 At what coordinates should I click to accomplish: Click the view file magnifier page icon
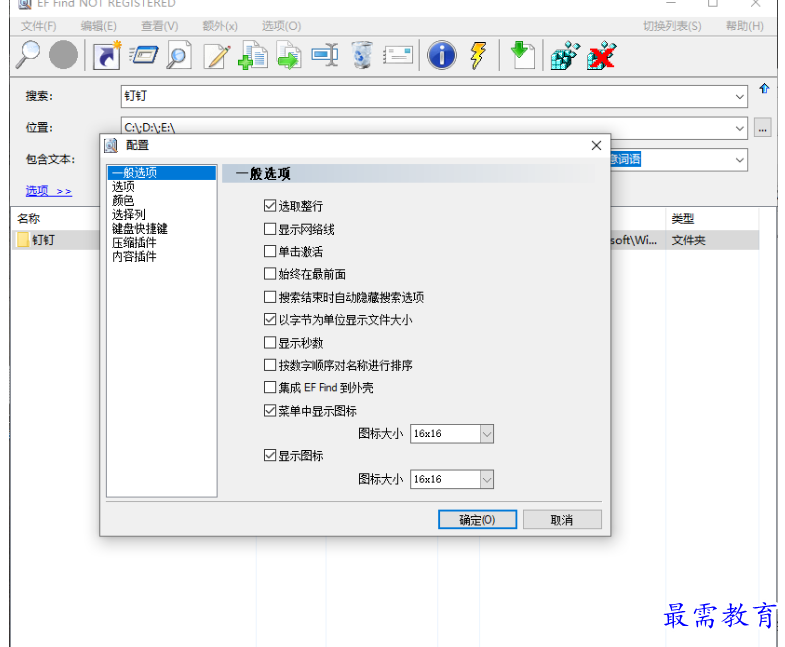pyautogui.click(x=179, y=54)
